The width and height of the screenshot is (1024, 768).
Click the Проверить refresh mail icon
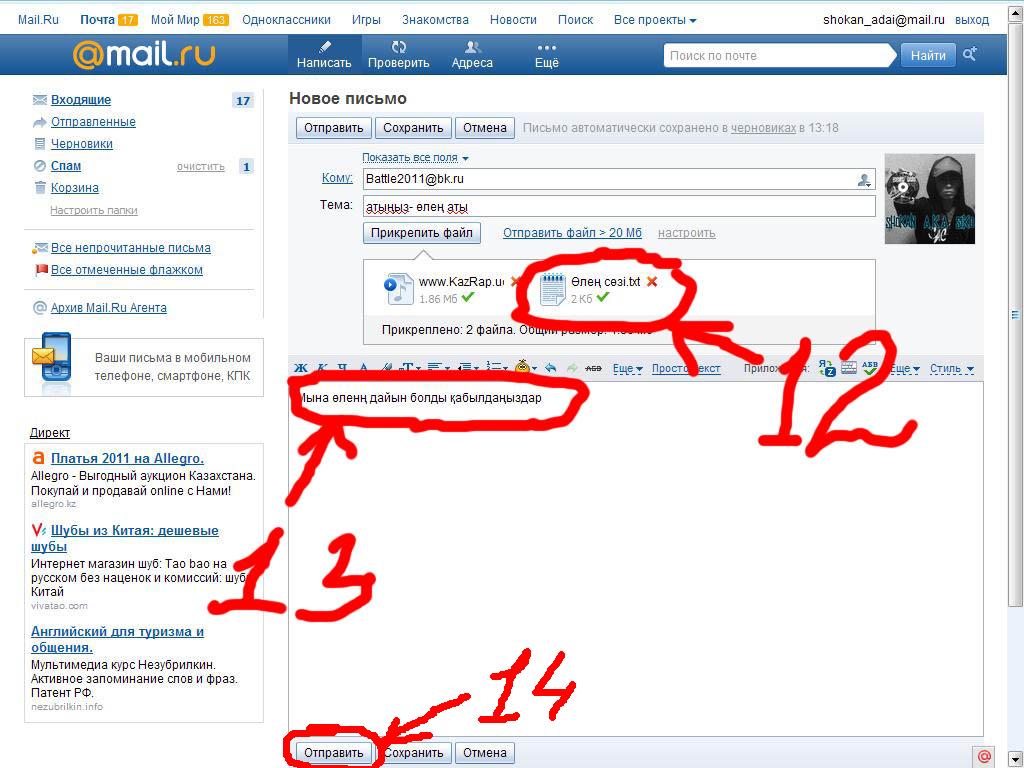point(398,47)
